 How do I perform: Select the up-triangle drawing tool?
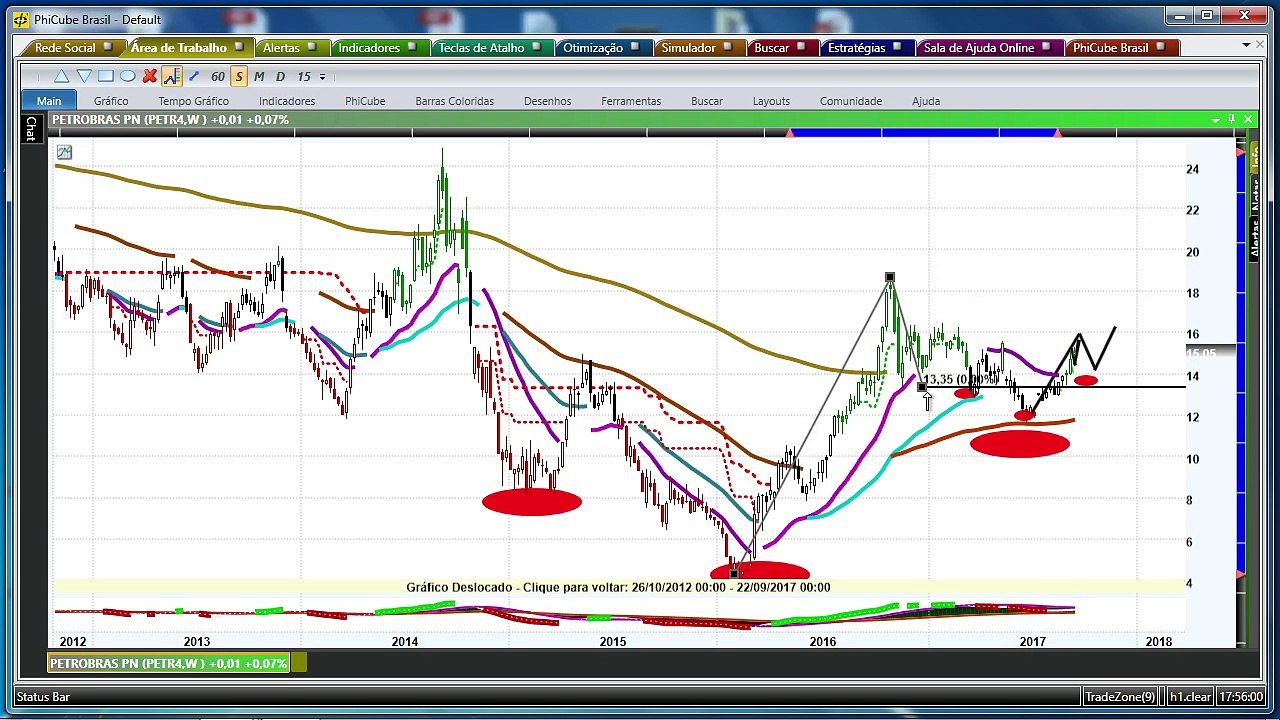click(62, 76)
